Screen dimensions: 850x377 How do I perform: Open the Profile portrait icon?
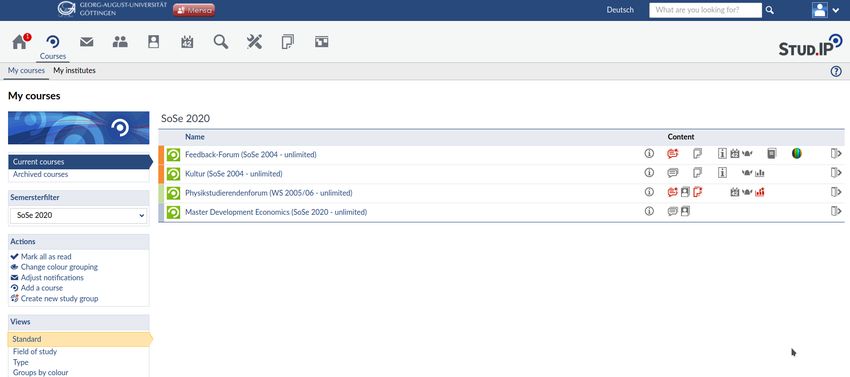tap(153, 42)
